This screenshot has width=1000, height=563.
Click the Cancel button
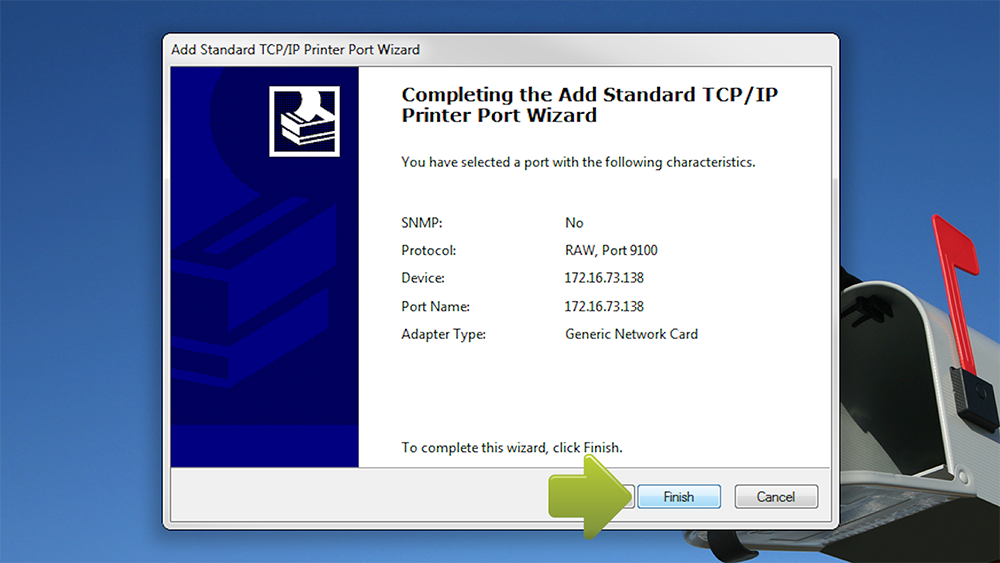(776, 497)
